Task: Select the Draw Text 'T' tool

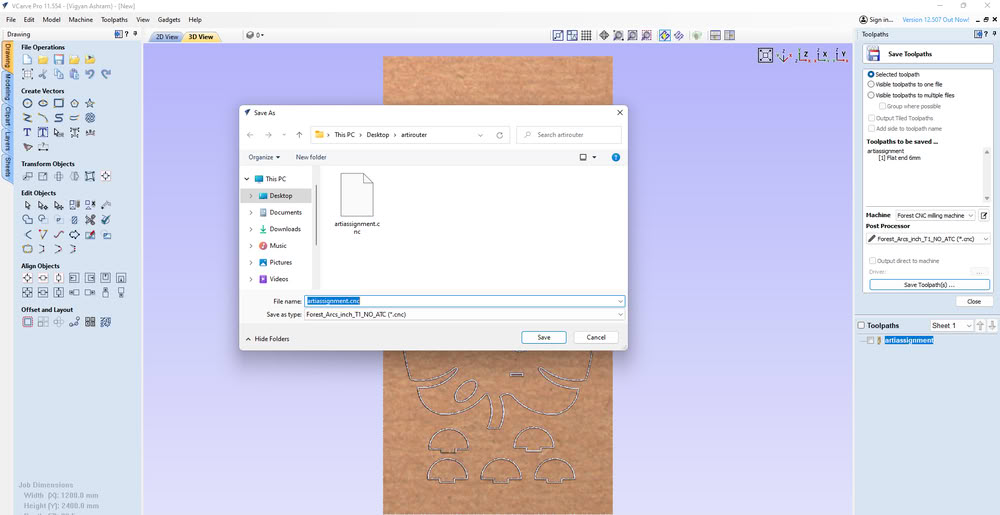Action: click(27, 133)
